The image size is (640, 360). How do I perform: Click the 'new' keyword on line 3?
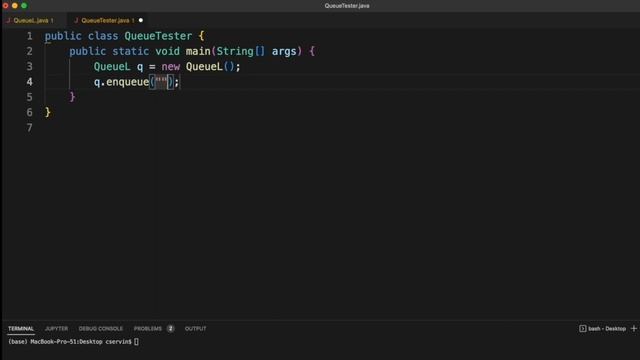171,67
